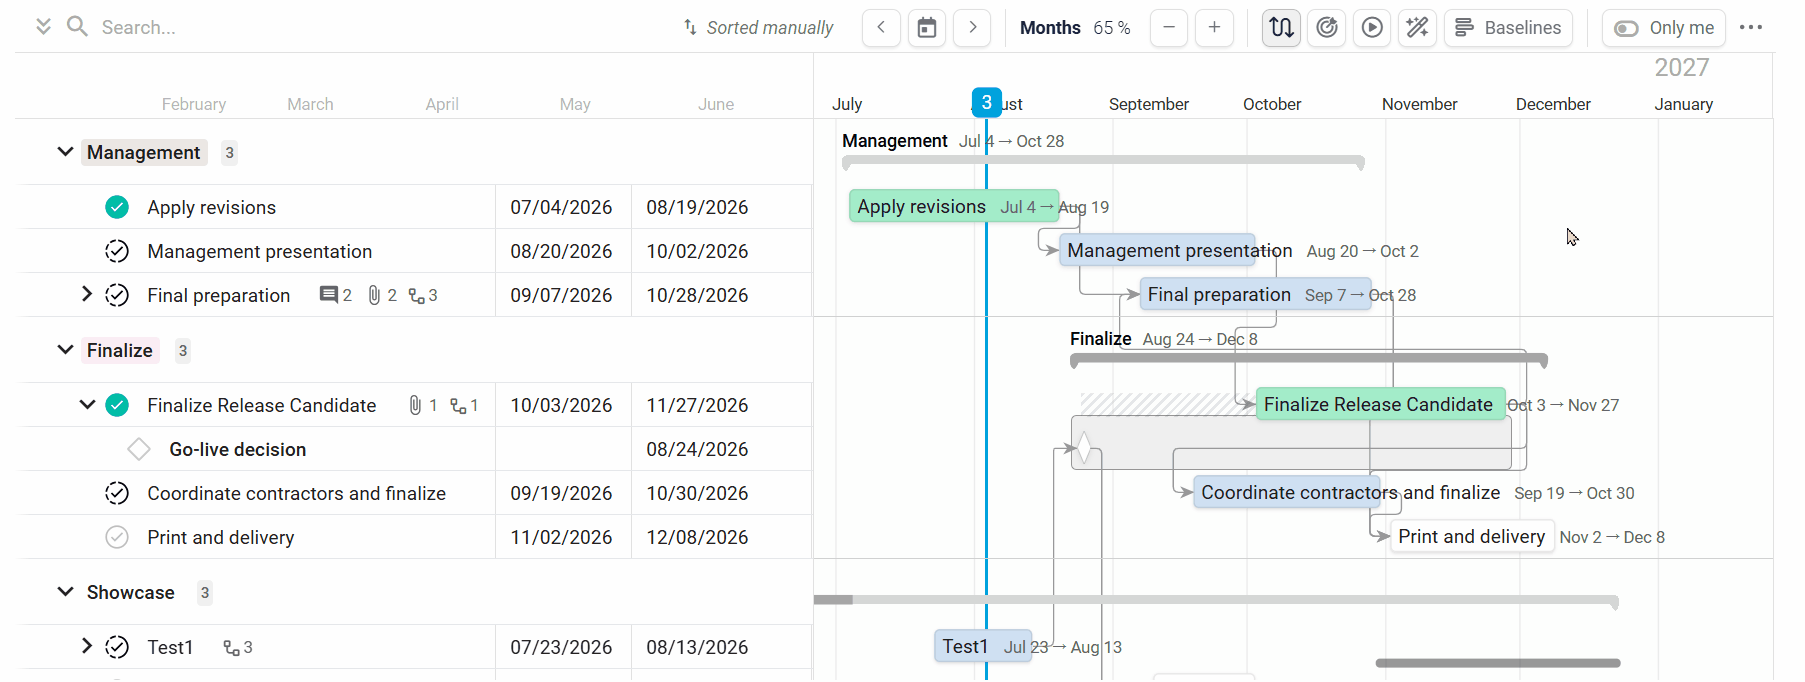
Task: Toggle the critical path target icon
Action: (1327, 28)
